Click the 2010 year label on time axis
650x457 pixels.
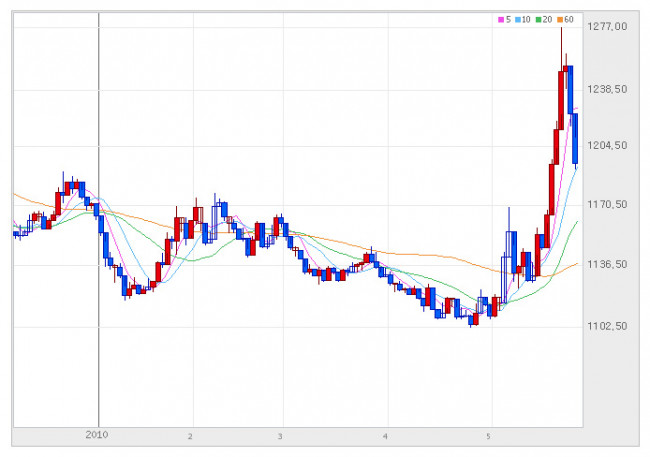97,435
